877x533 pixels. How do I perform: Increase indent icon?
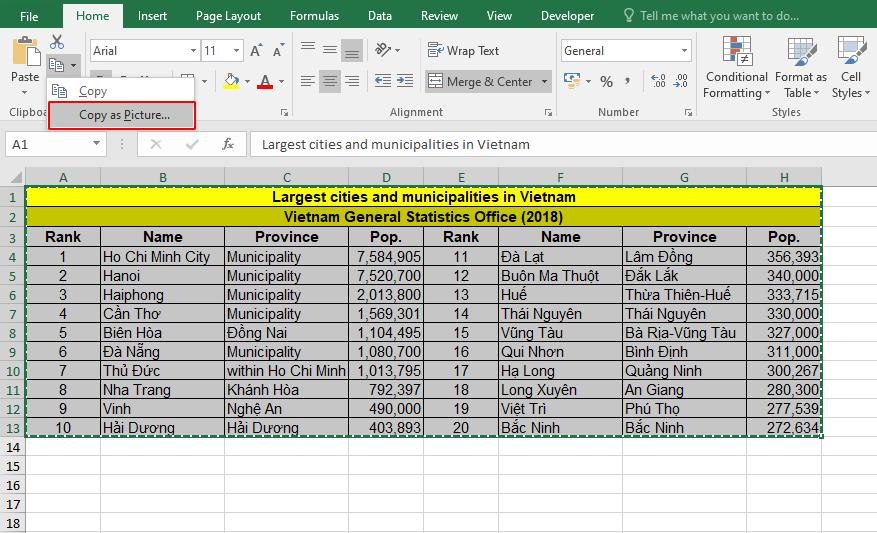pos(405,82)
